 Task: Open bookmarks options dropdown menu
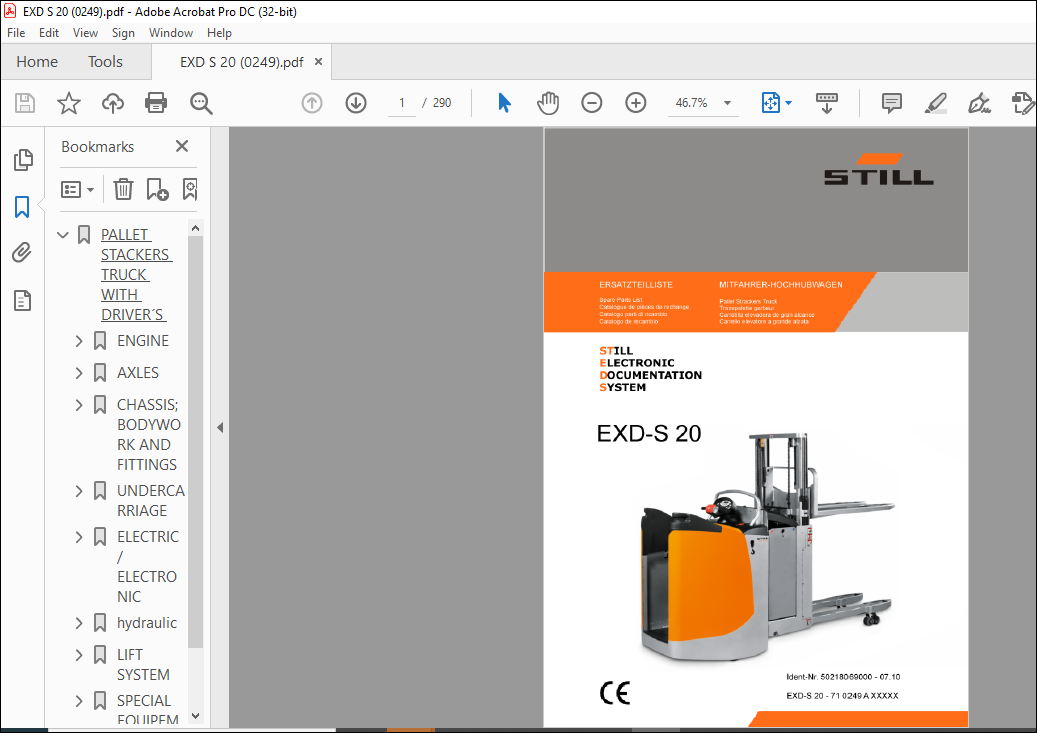(x=77, y=190)
